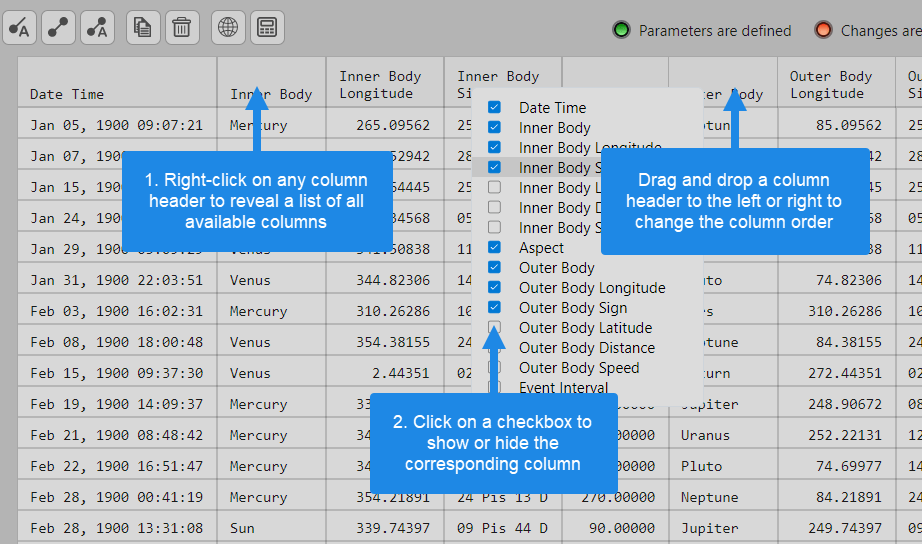Select Event Interval in the column list
This screenshot has width=922, height=544.
click(563, 387)
